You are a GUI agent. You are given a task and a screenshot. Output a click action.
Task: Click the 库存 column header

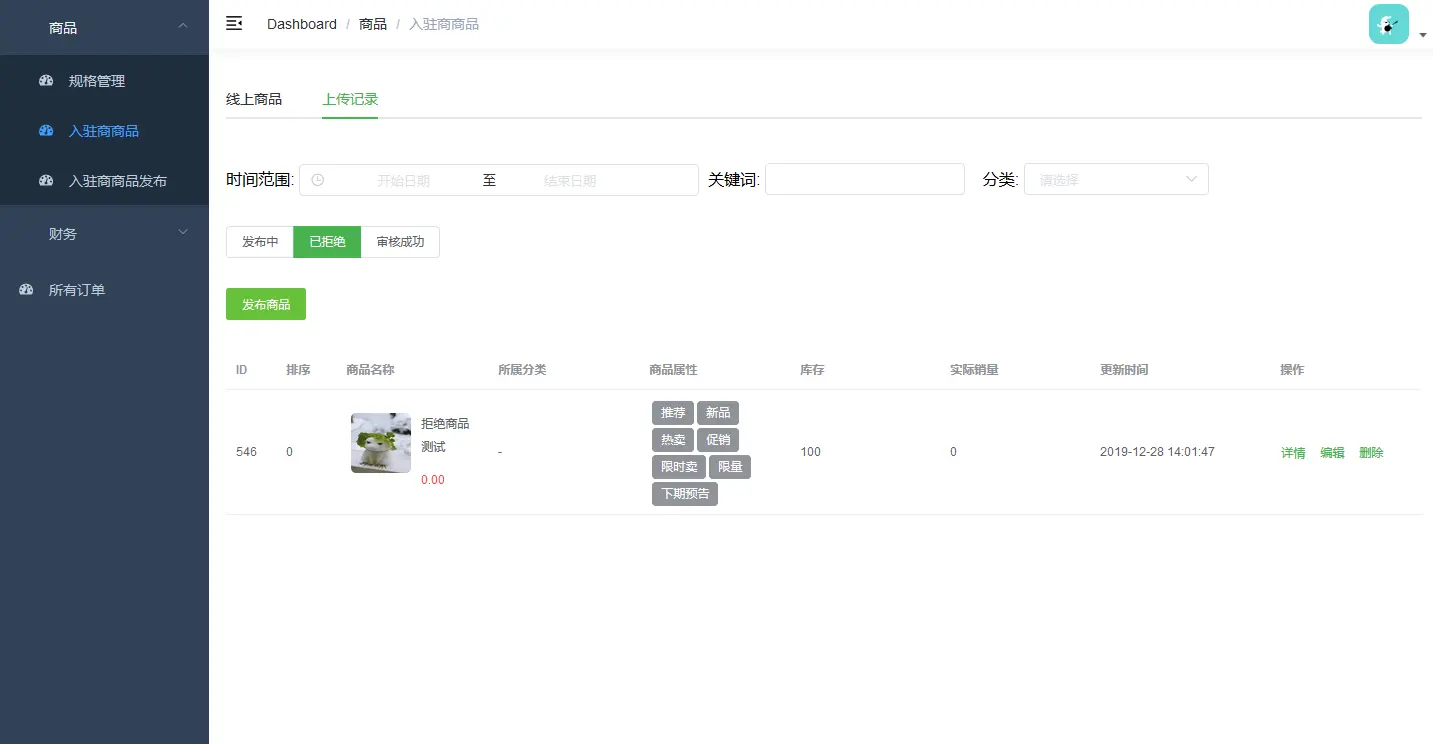812,370
